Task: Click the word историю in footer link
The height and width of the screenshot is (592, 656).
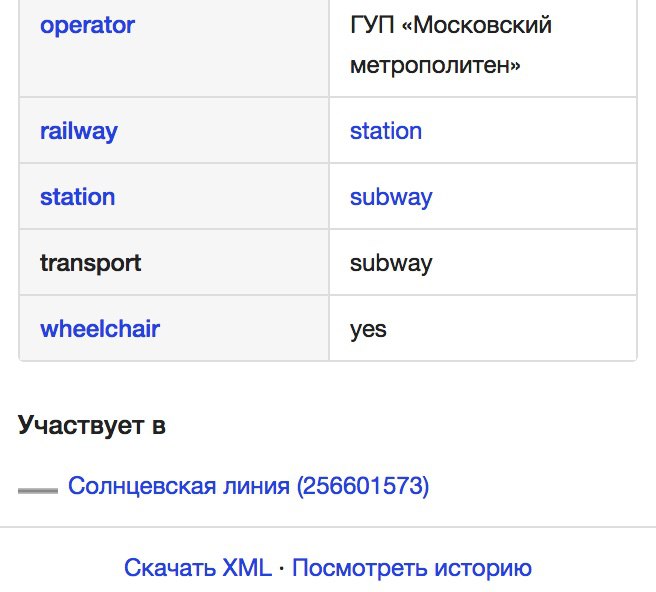Action: tap(483, 568)
